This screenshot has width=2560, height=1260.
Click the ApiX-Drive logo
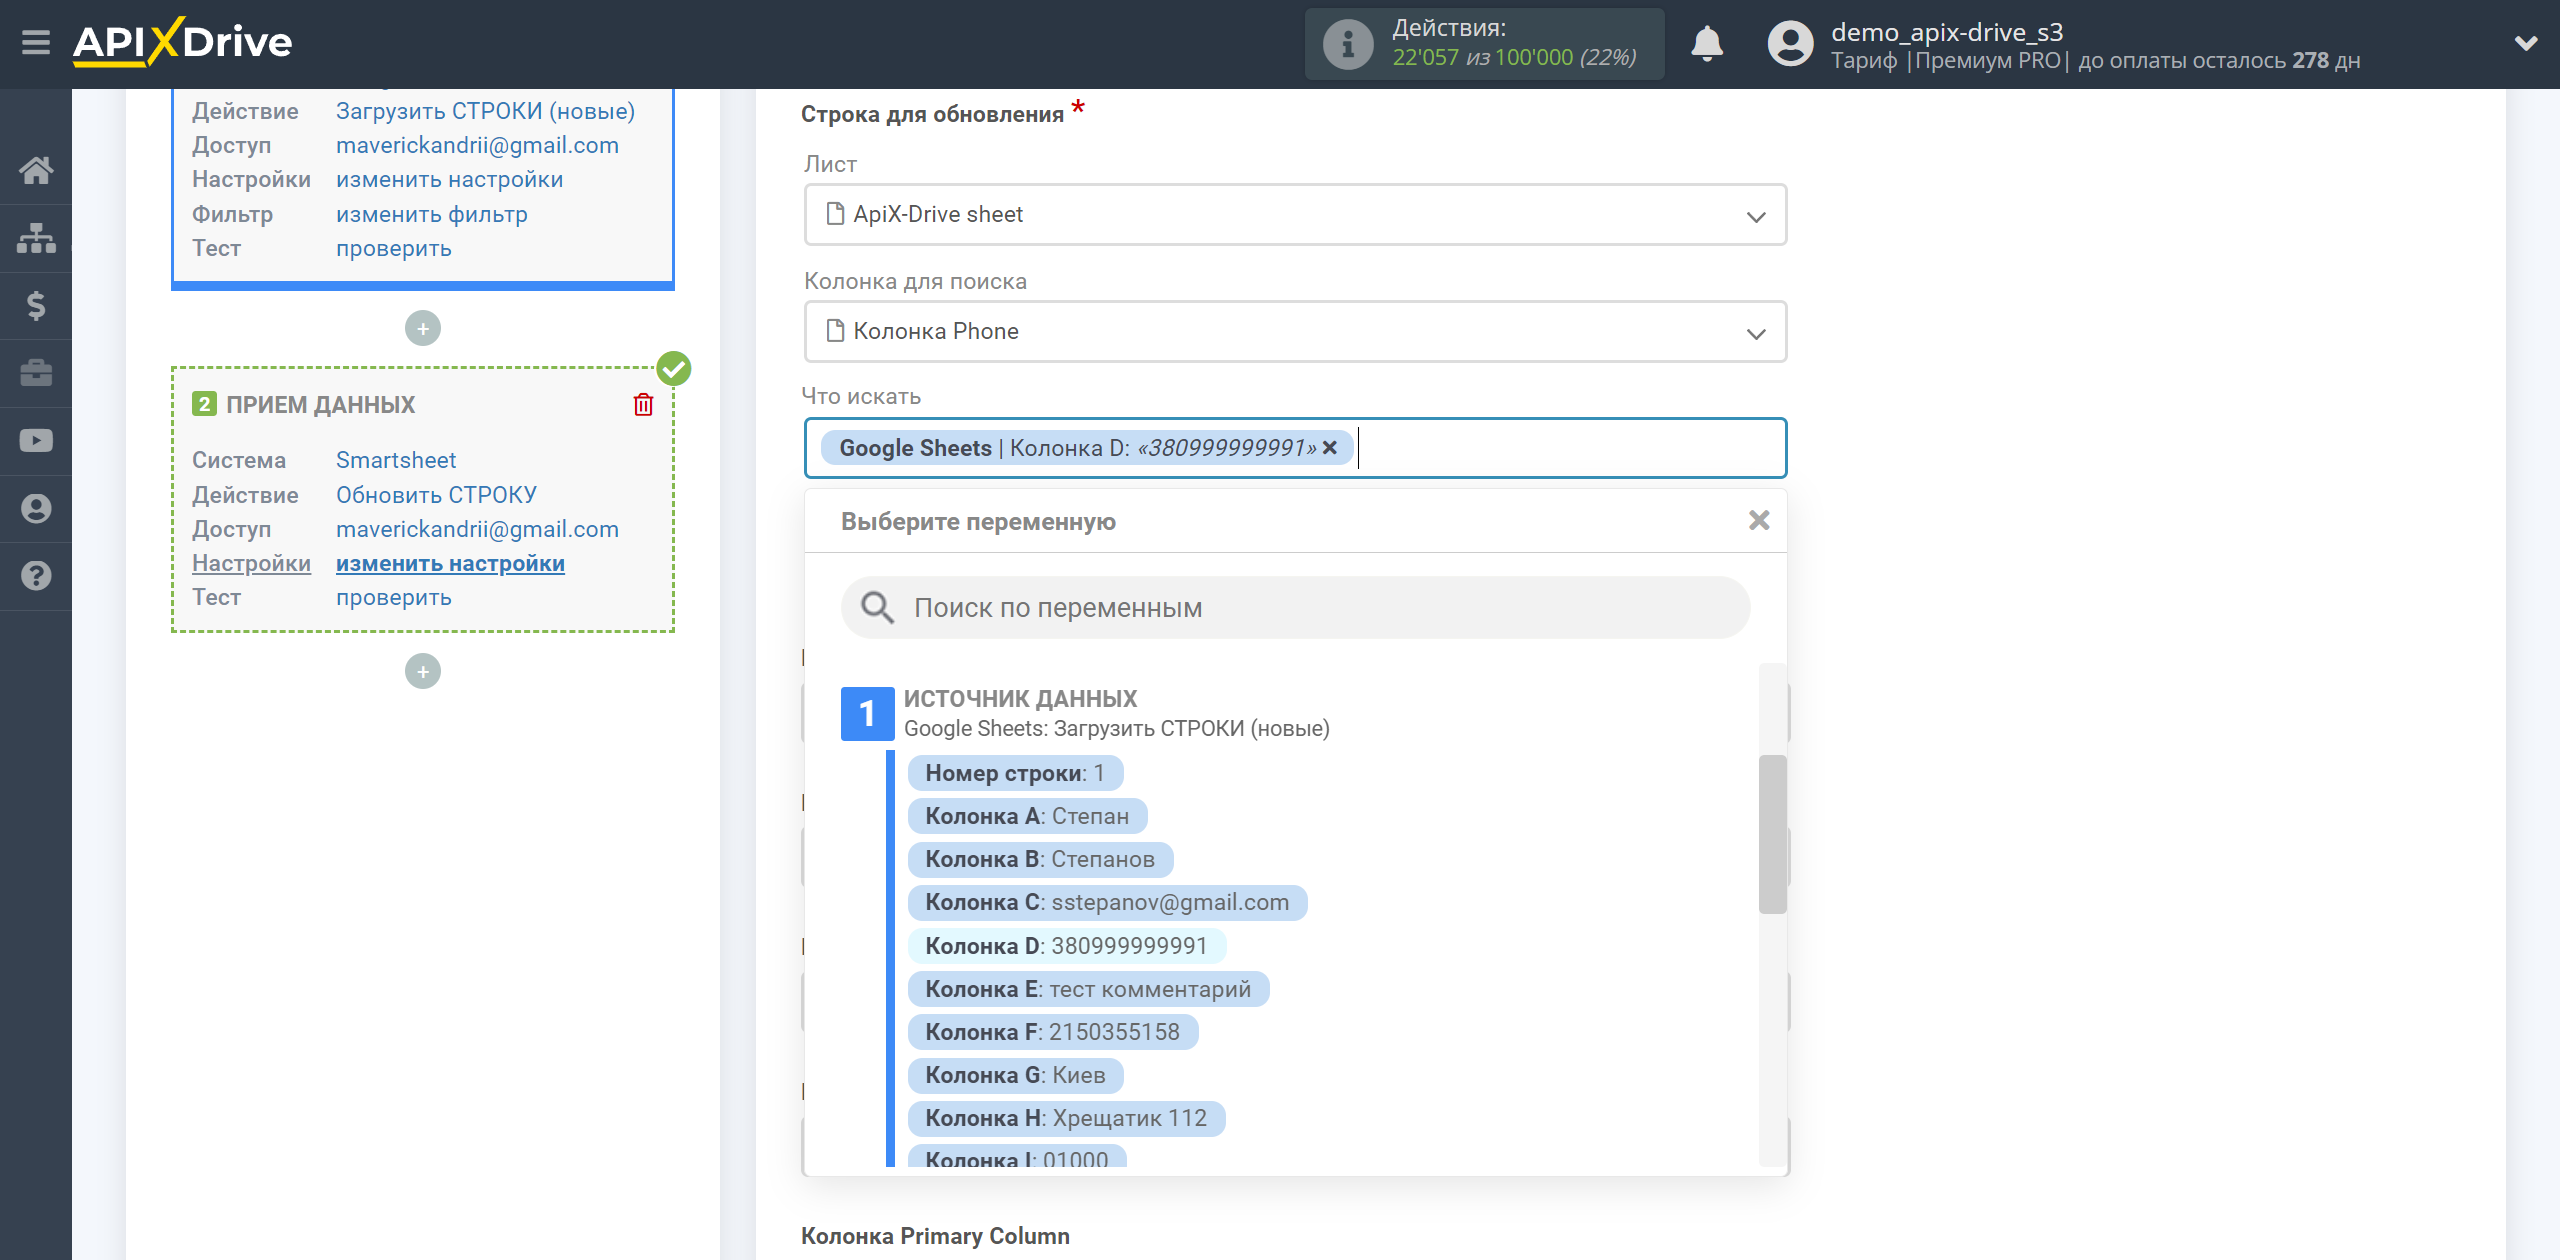pos(182,42)
